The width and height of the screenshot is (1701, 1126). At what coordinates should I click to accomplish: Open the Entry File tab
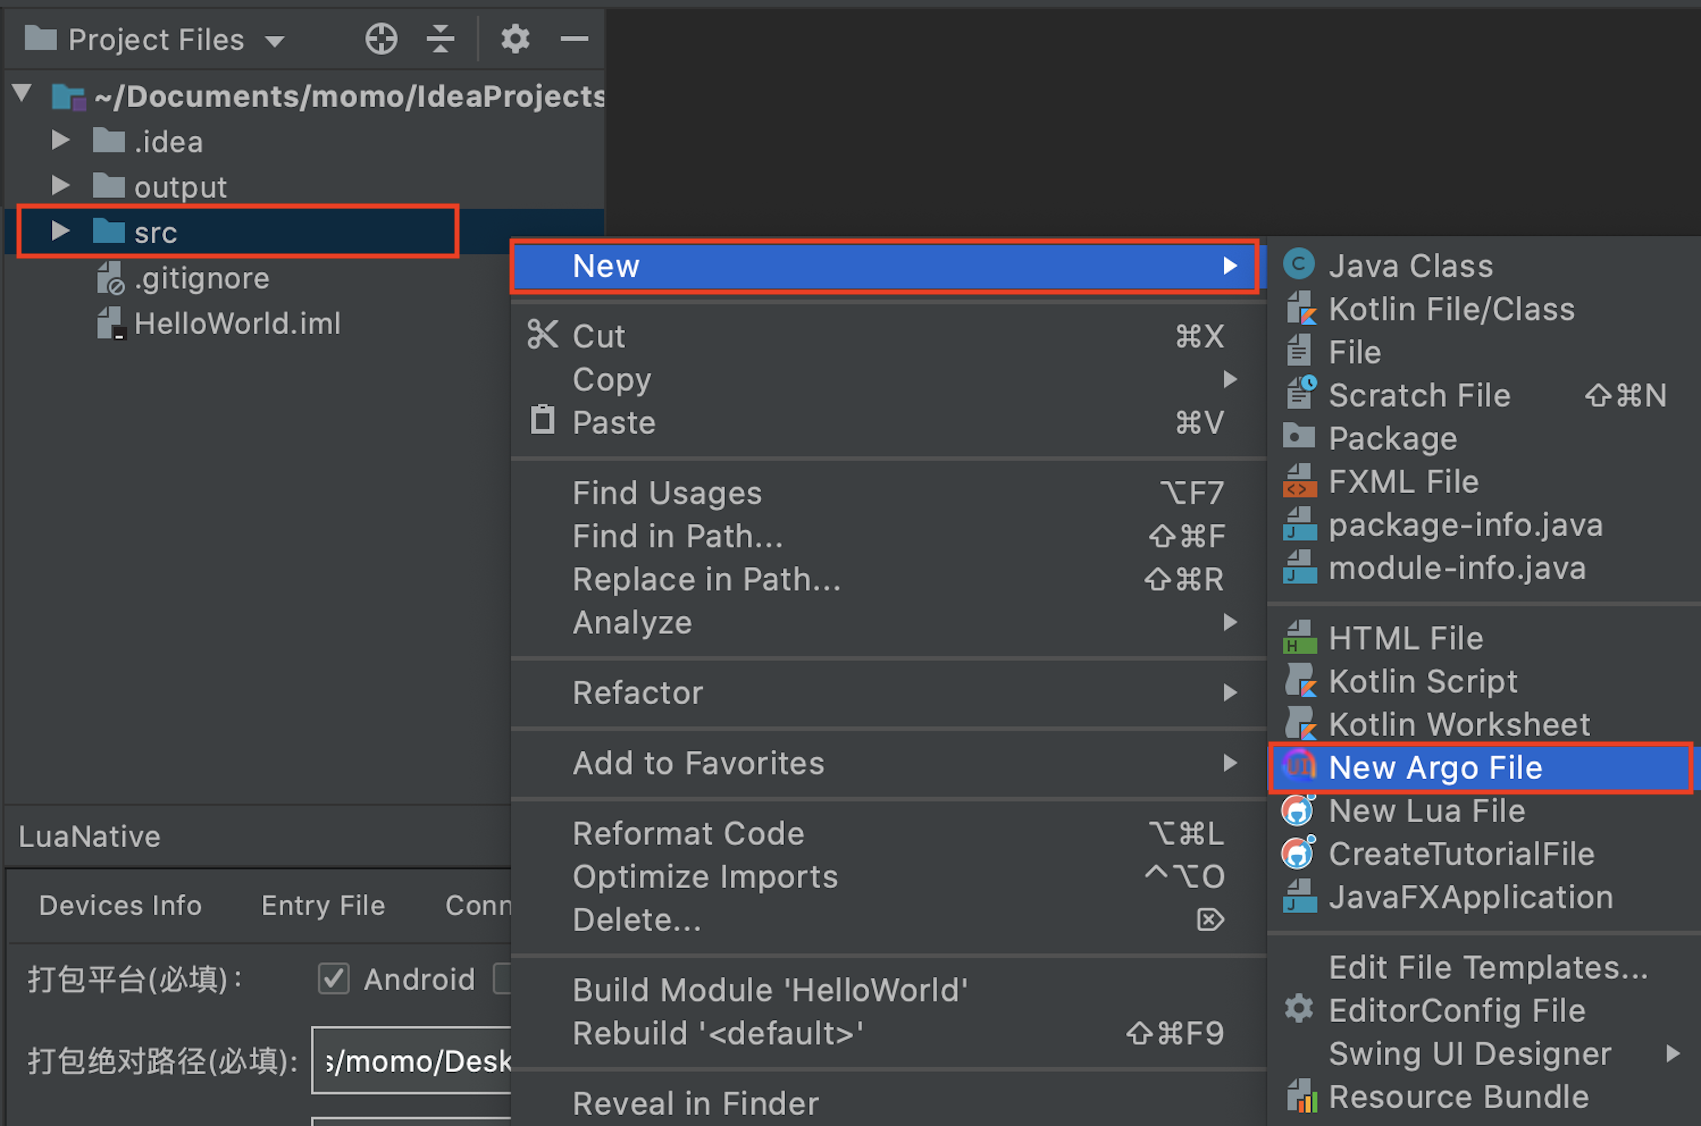[323, 905]
